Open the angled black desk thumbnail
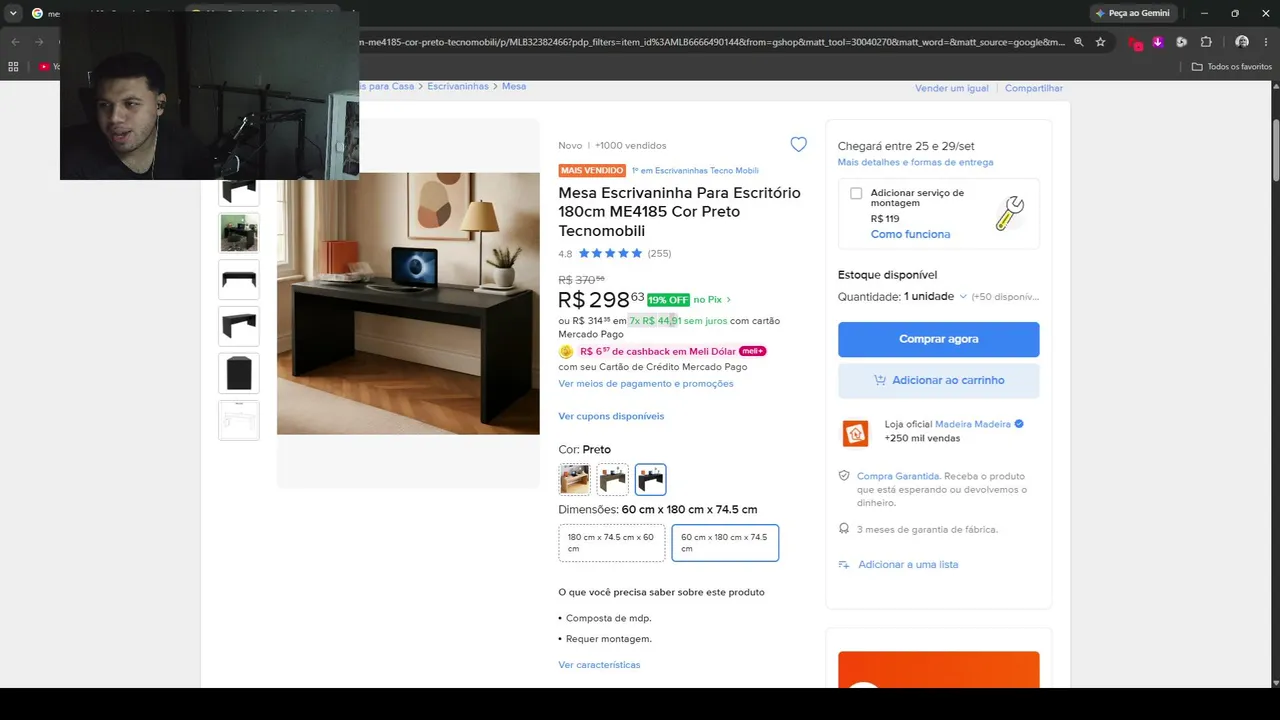 pos(239,326)
